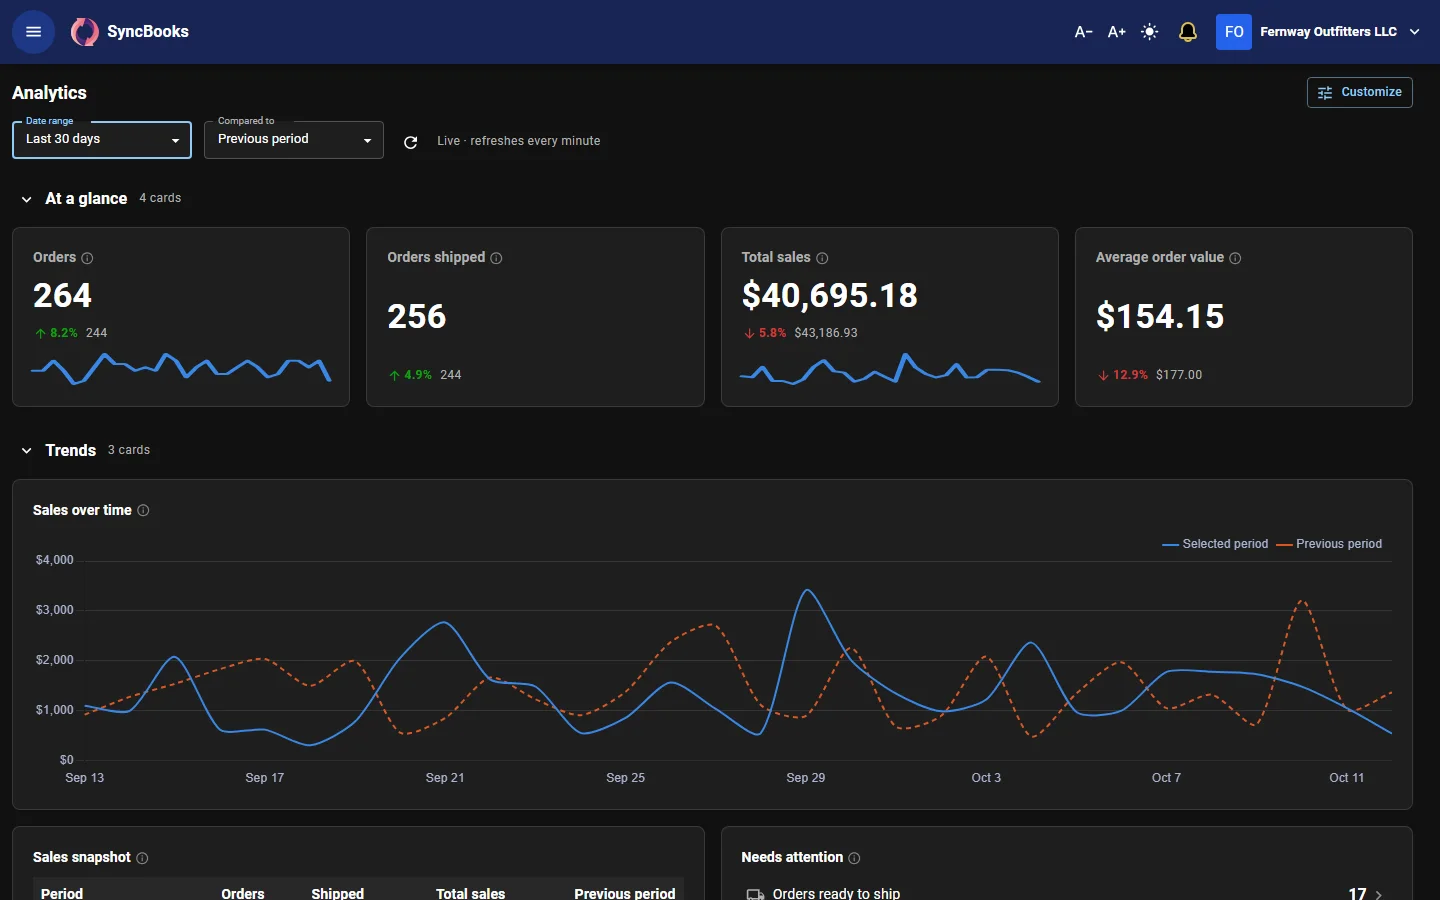Viewport: 1440px width, 900px height.
Task: Click the info icon next to Total sales
Action: pos(822,258)
